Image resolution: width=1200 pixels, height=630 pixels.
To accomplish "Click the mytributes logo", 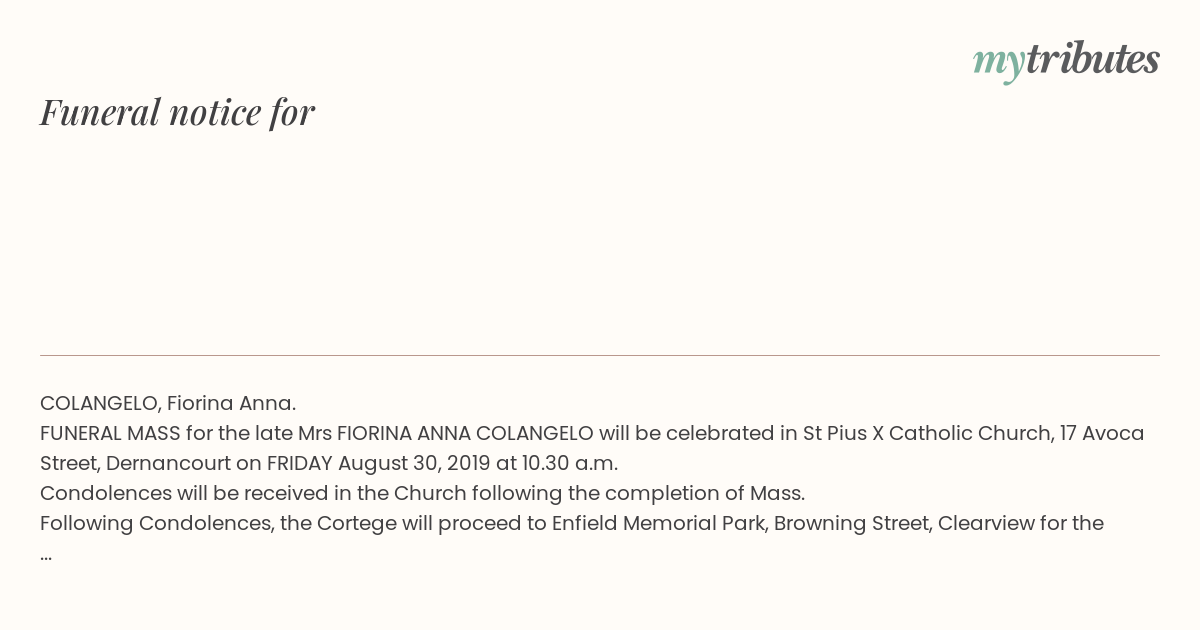I will [1066, 61].
